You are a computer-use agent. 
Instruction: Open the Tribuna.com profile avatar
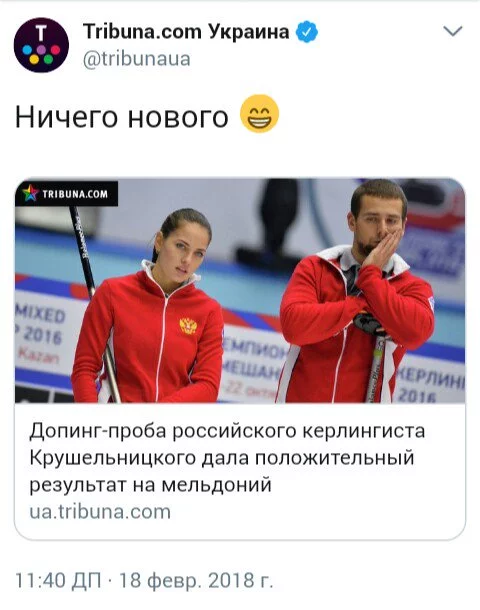pos(41,45)
